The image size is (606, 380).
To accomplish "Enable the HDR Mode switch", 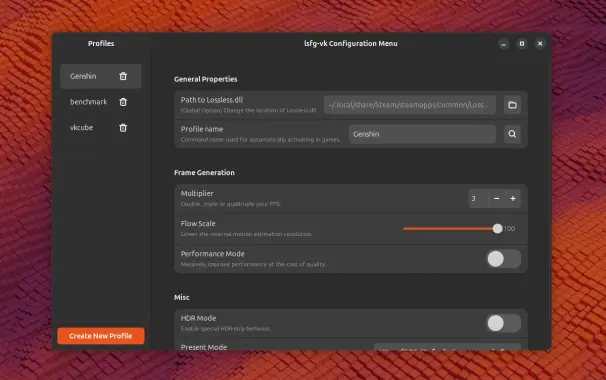I will (x=504, y=323).
